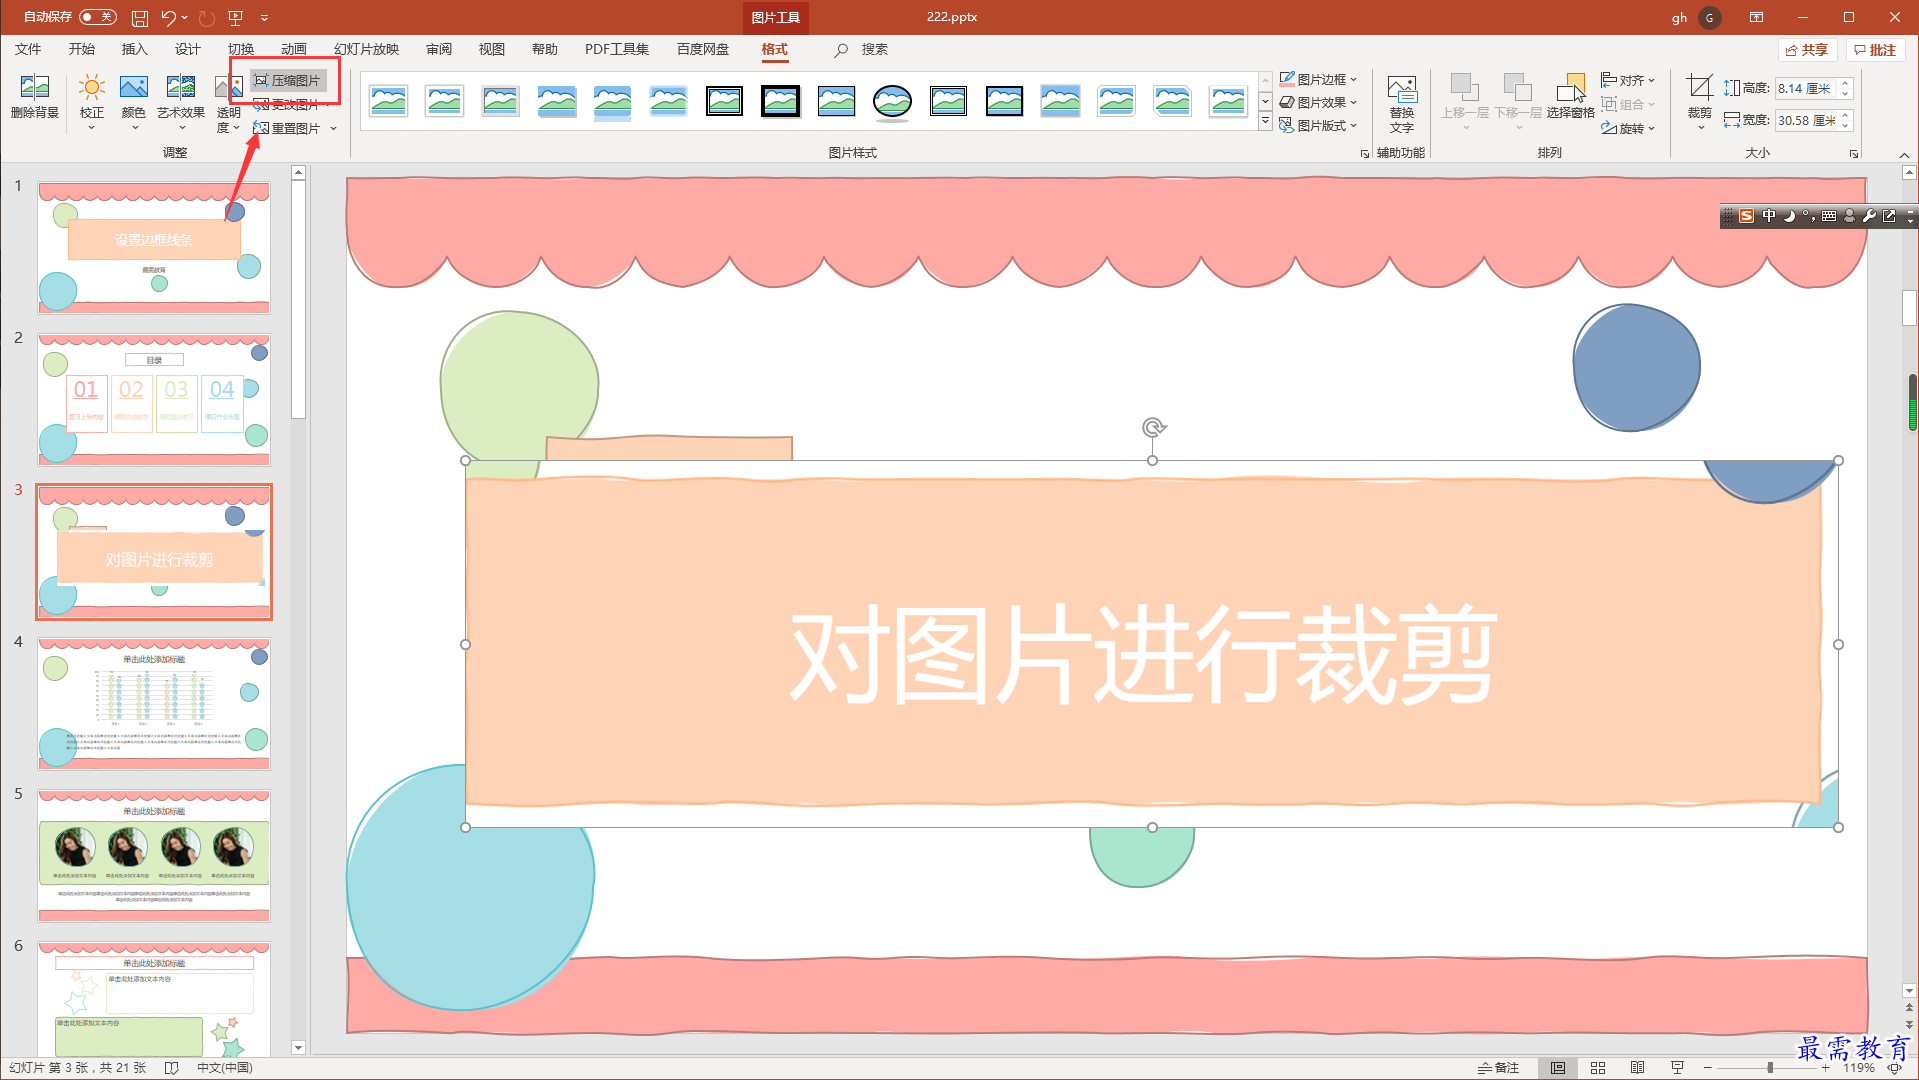
Task: Select the Crop (裁剪) tool
Action: click(1700, 102)
